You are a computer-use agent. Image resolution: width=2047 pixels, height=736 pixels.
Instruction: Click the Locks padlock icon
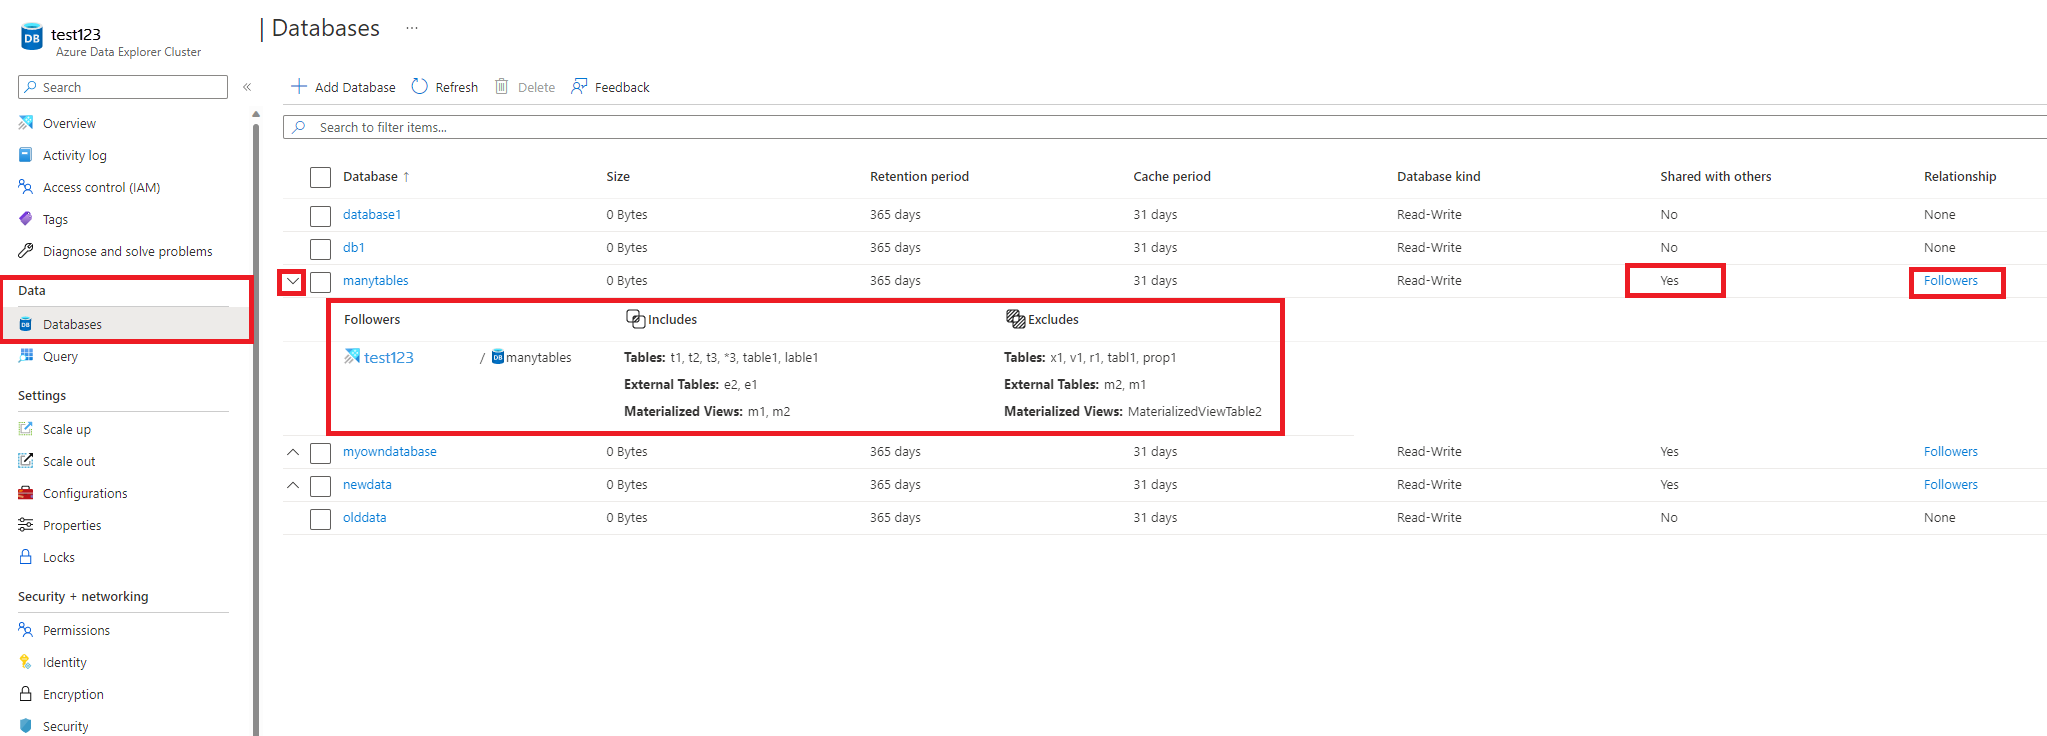click(26, 557)
